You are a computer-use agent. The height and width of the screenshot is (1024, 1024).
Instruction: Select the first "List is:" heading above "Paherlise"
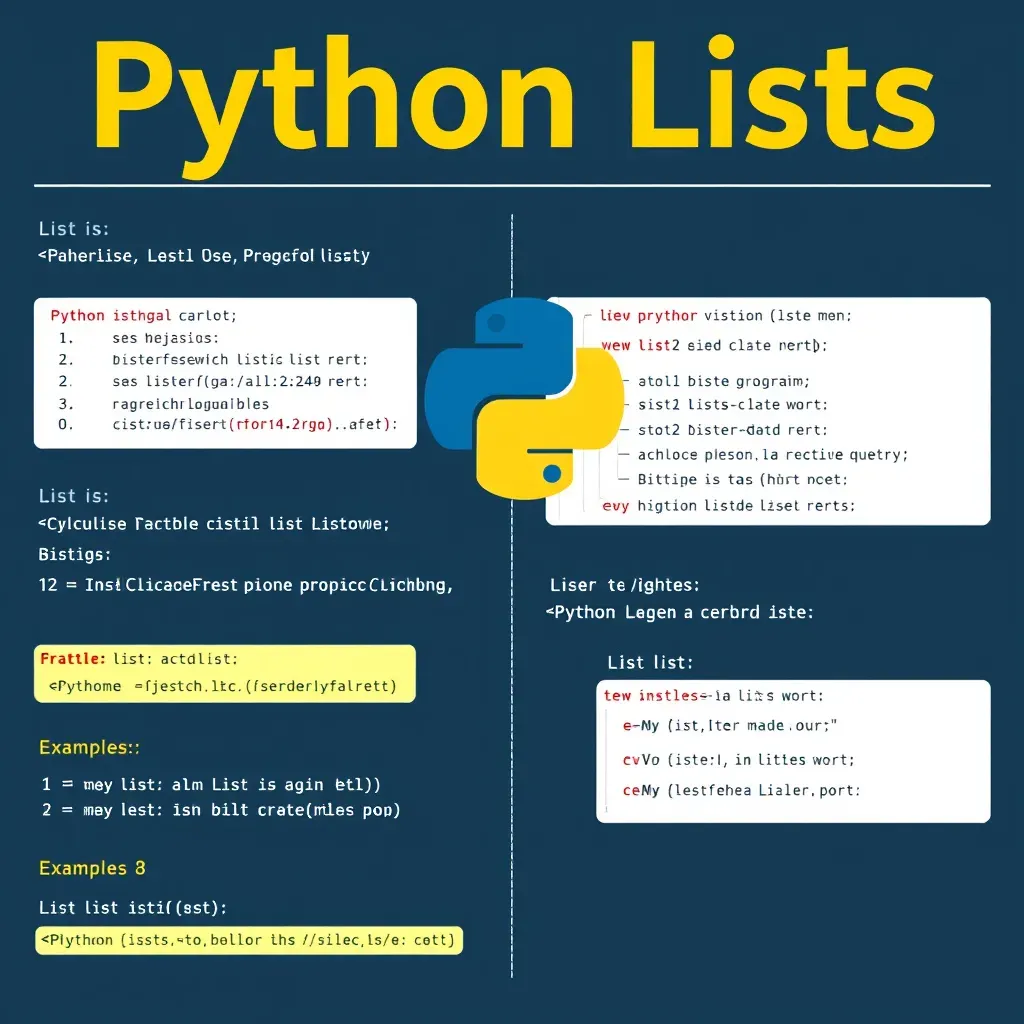tap(74, 229)
